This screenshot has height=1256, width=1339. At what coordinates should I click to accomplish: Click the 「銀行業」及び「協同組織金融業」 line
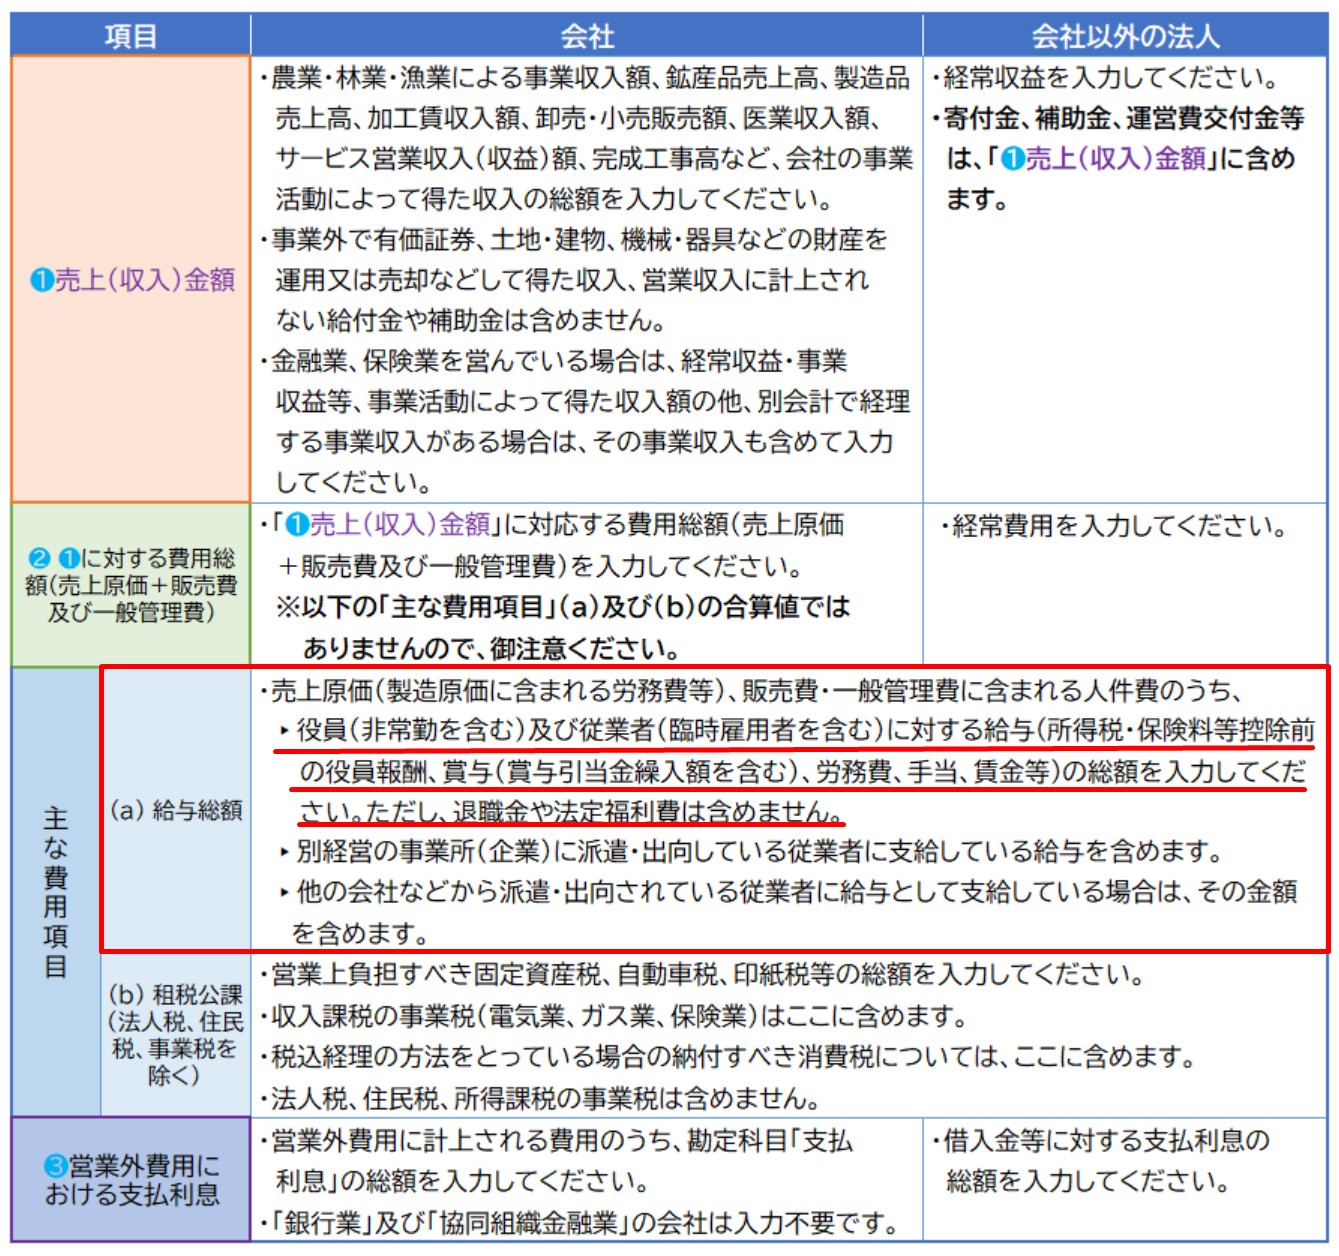(x=585, y=1222)
